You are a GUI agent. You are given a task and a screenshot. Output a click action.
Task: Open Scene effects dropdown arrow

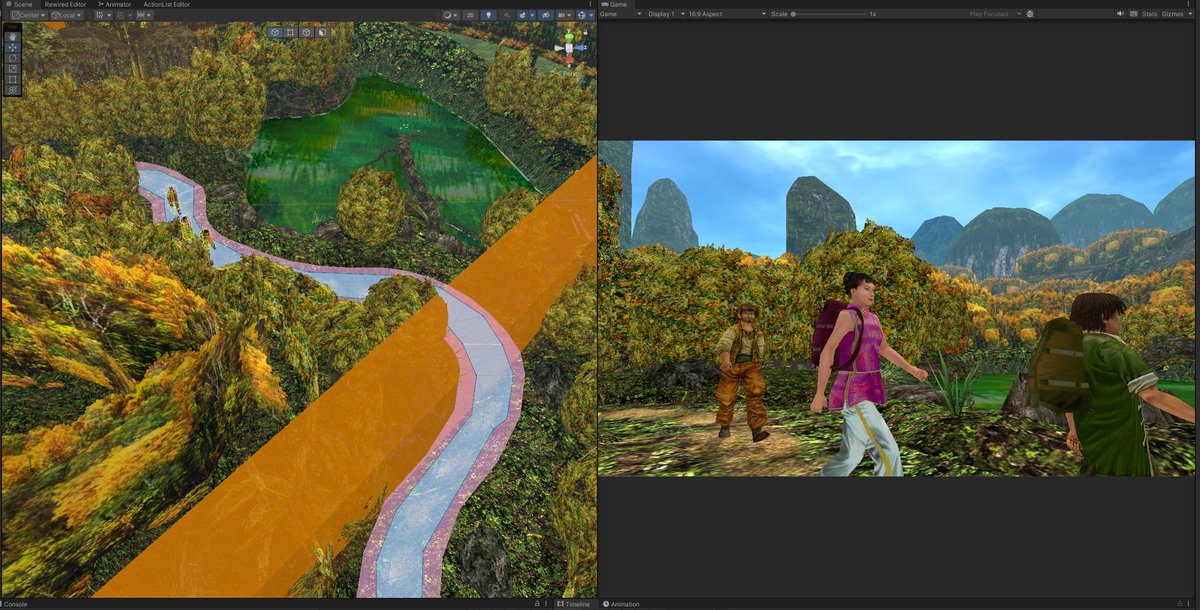tap(532, 15)
